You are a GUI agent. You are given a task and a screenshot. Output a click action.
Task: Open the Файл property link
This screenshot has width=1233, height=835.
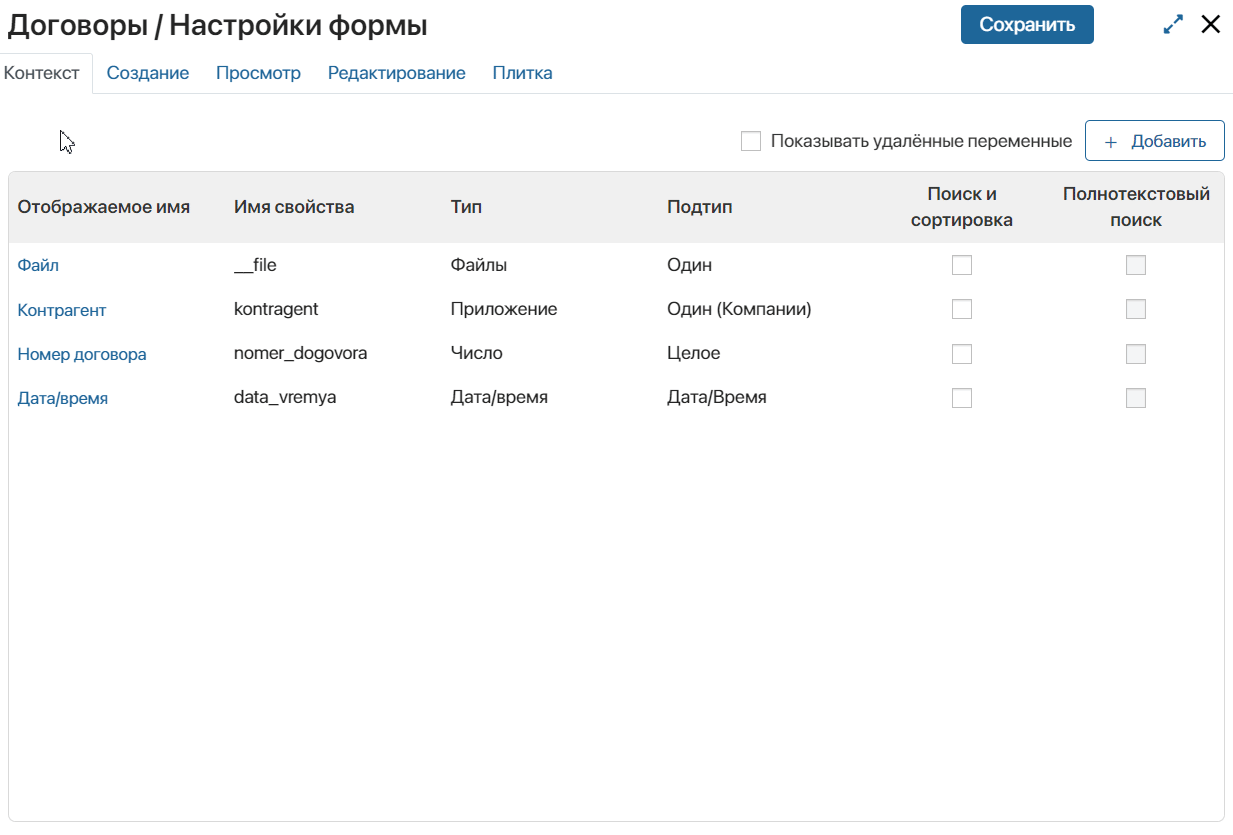[38, 265]
